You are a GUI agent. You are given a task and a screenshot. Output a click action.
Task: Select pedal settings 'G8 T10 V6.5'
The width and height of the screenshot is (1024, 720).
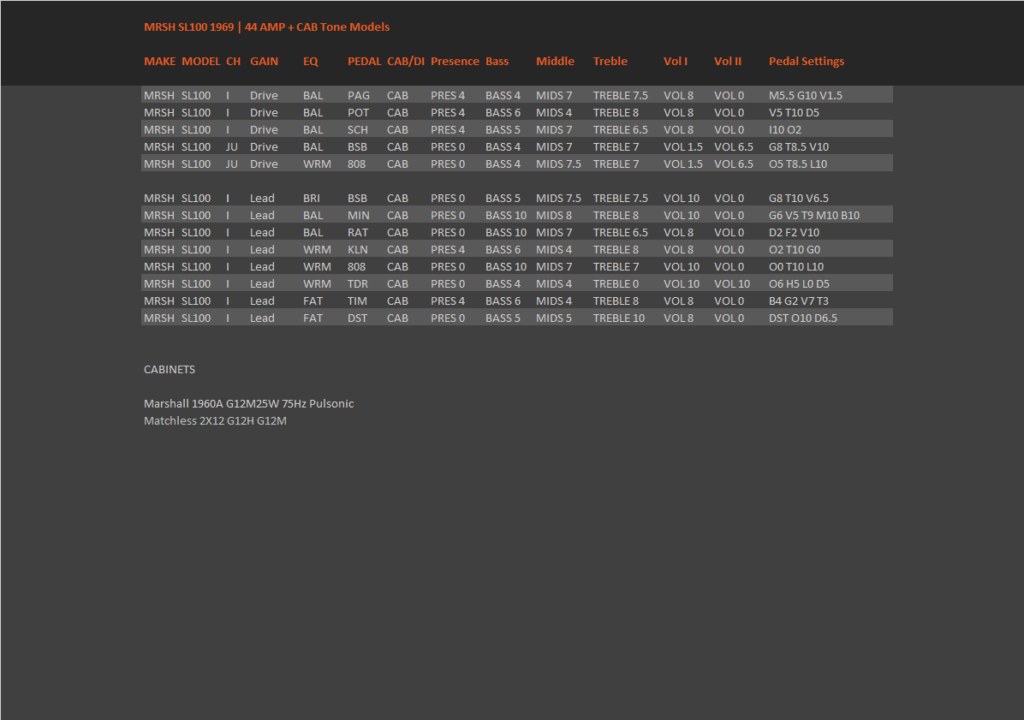pyautogui.click(x=798, y=198)
